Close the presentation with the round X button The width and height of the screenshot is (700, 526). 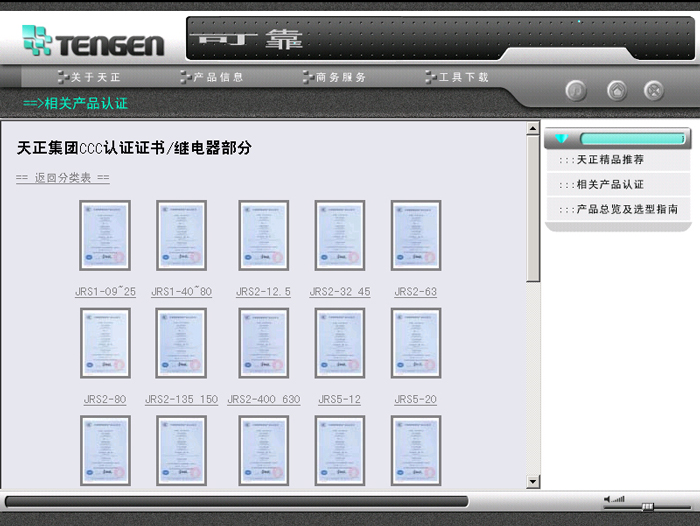click(654, 91)
